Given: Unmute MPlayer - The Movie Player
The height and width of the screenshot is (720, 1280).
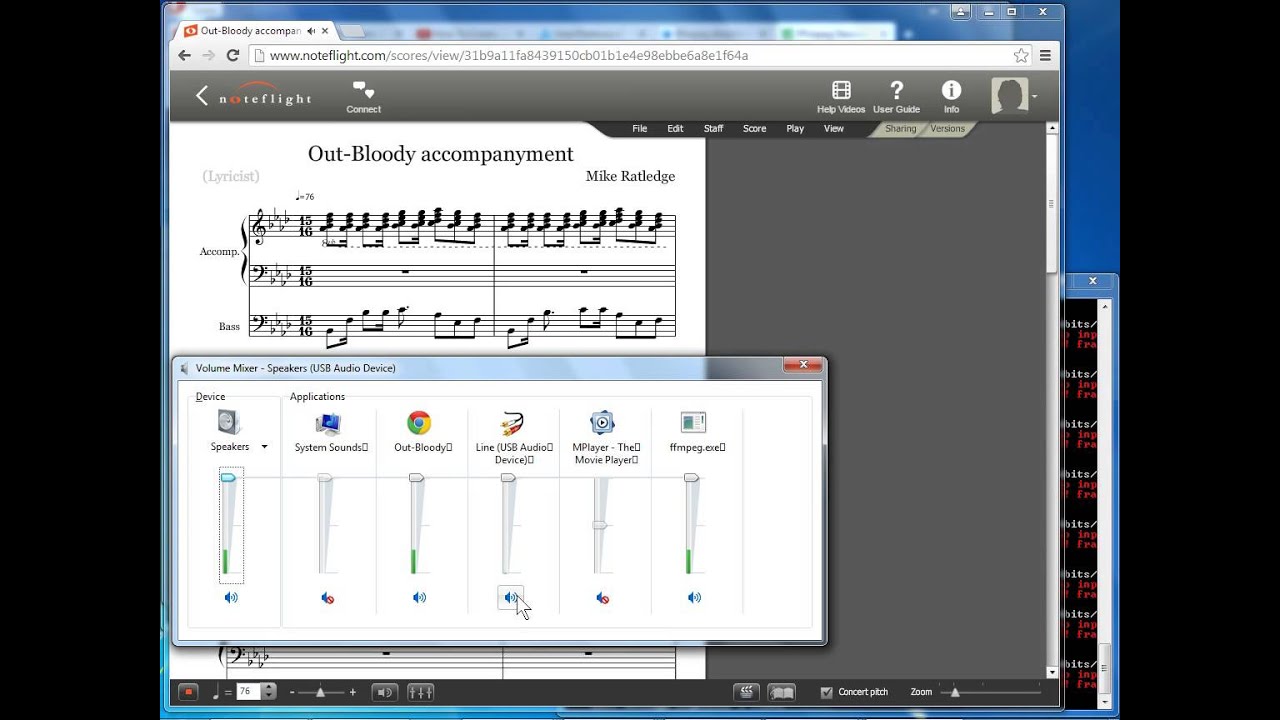Looking at the screenshot, I should [x=602, y=598].
